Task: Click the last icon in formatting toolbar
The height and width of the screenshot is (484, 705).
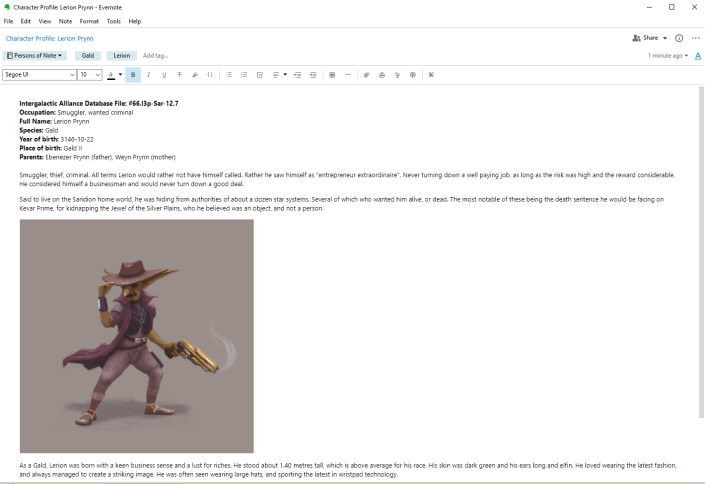Action: 431,75
